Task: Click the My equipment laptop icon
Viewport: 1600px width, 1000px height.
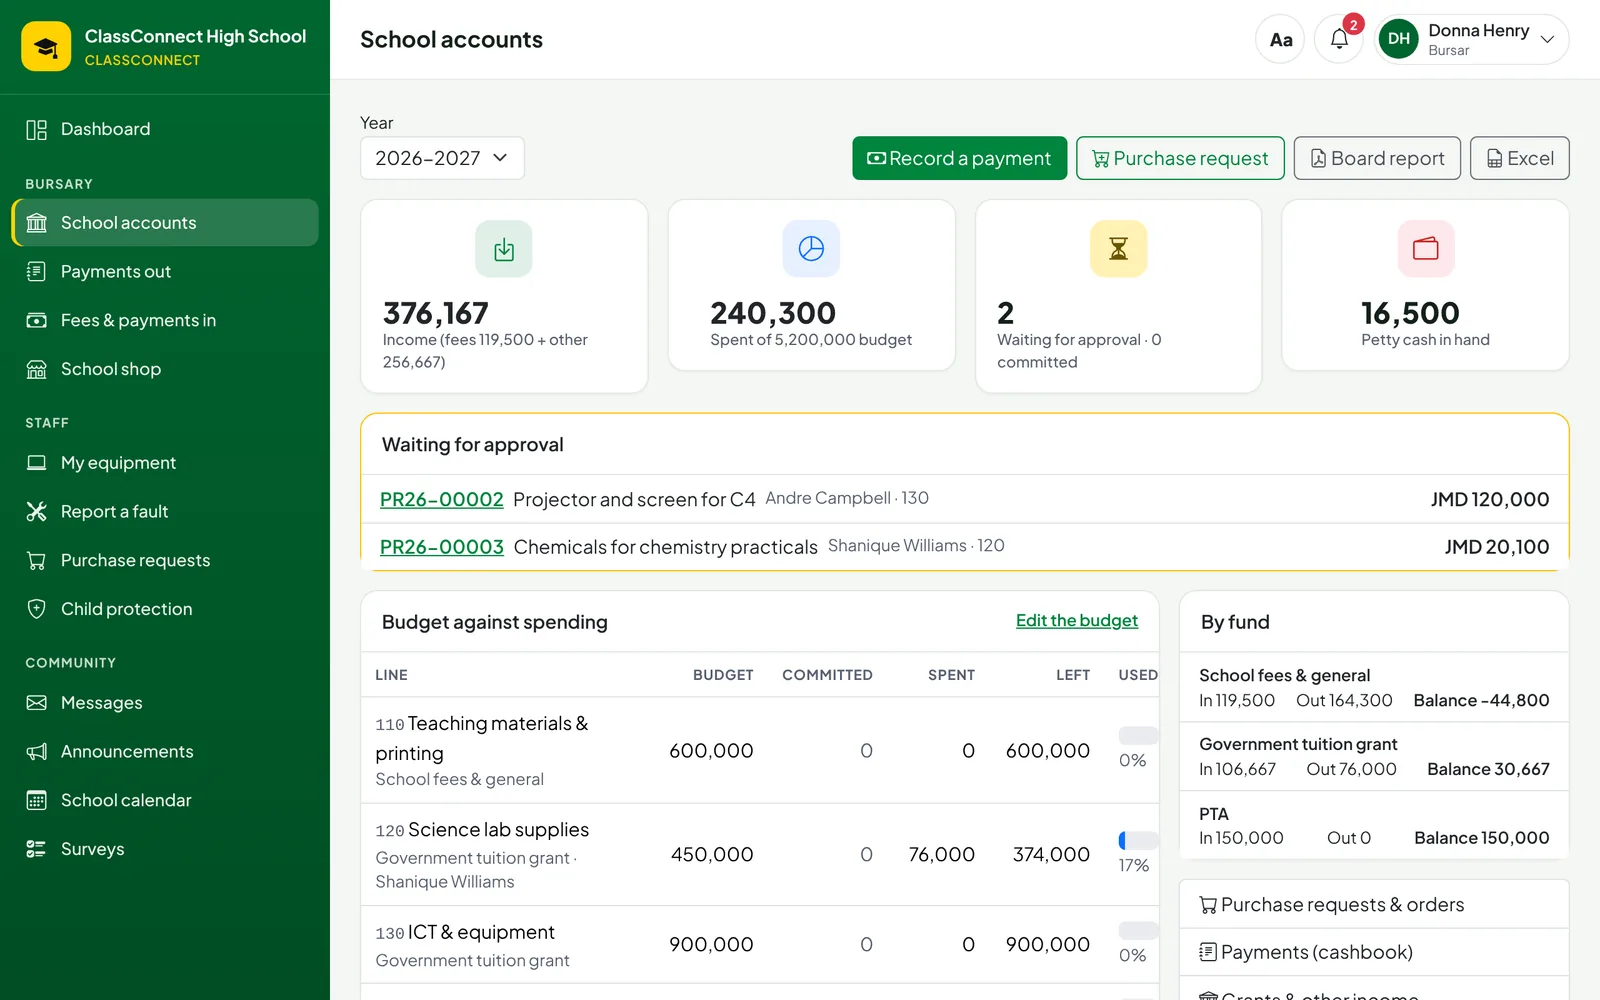Action: [37, 462]
